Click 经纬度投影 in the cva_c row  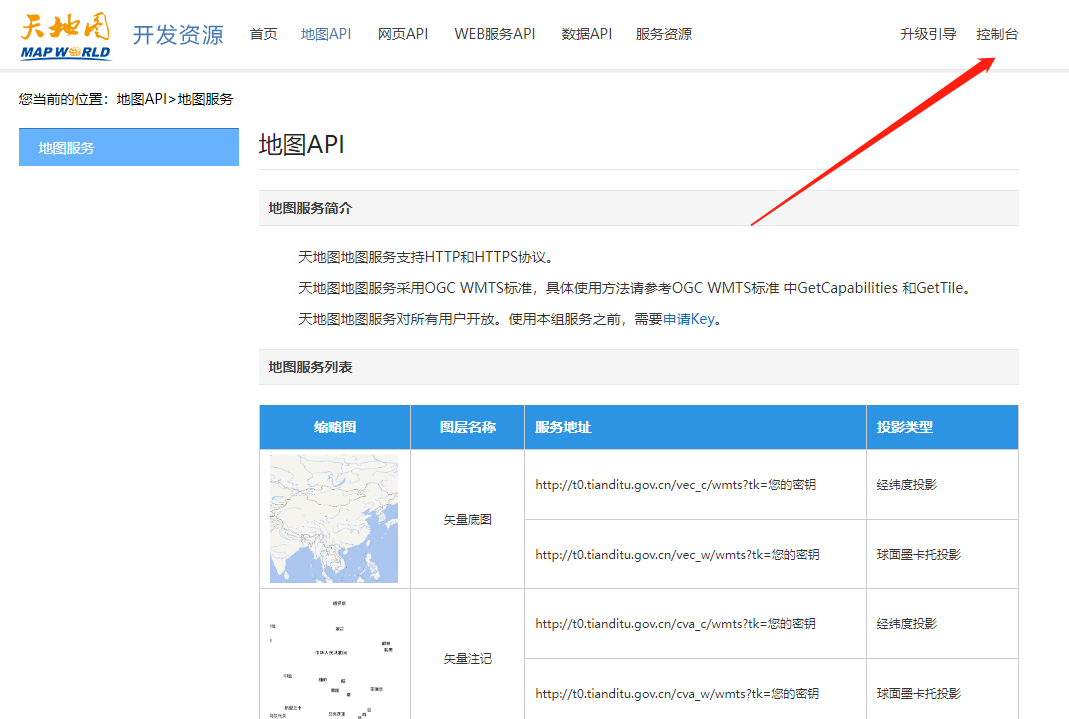tap(907, 624)
